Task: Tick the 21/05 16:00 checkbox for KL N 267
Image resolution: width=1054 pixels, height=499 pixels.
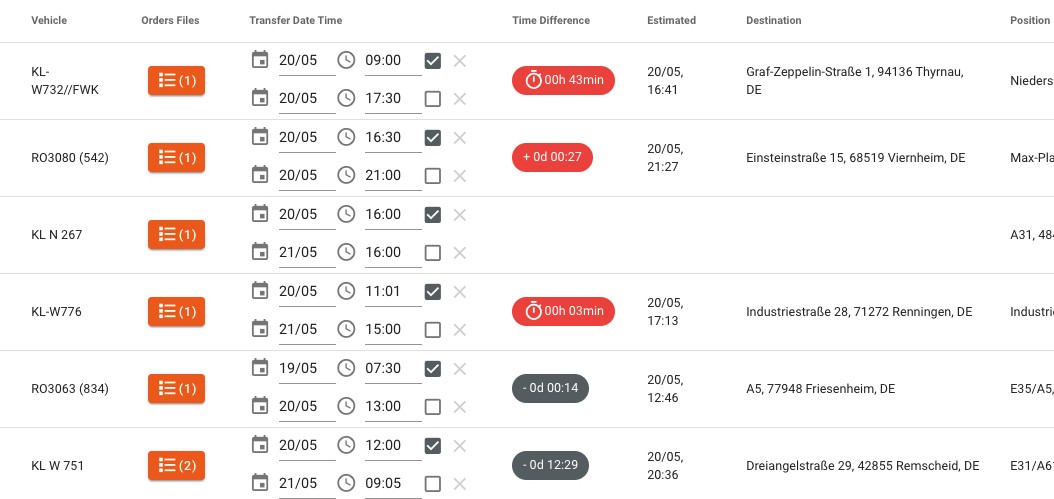Action: [x=433, y=253]
